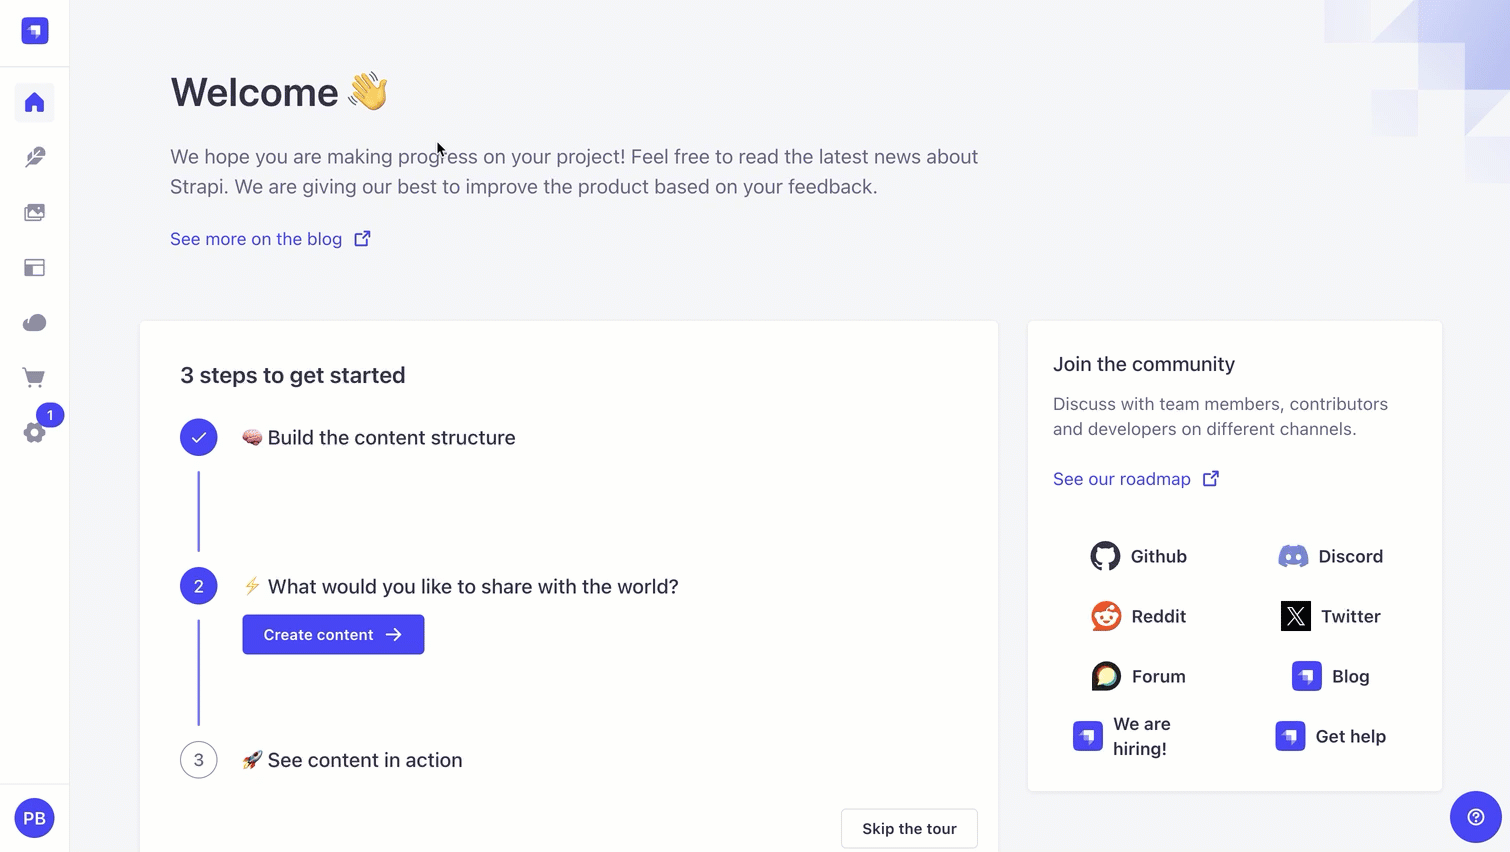
Task: Visit the Forum community link
Action: pyautogui.click(x=1139, y=676)
